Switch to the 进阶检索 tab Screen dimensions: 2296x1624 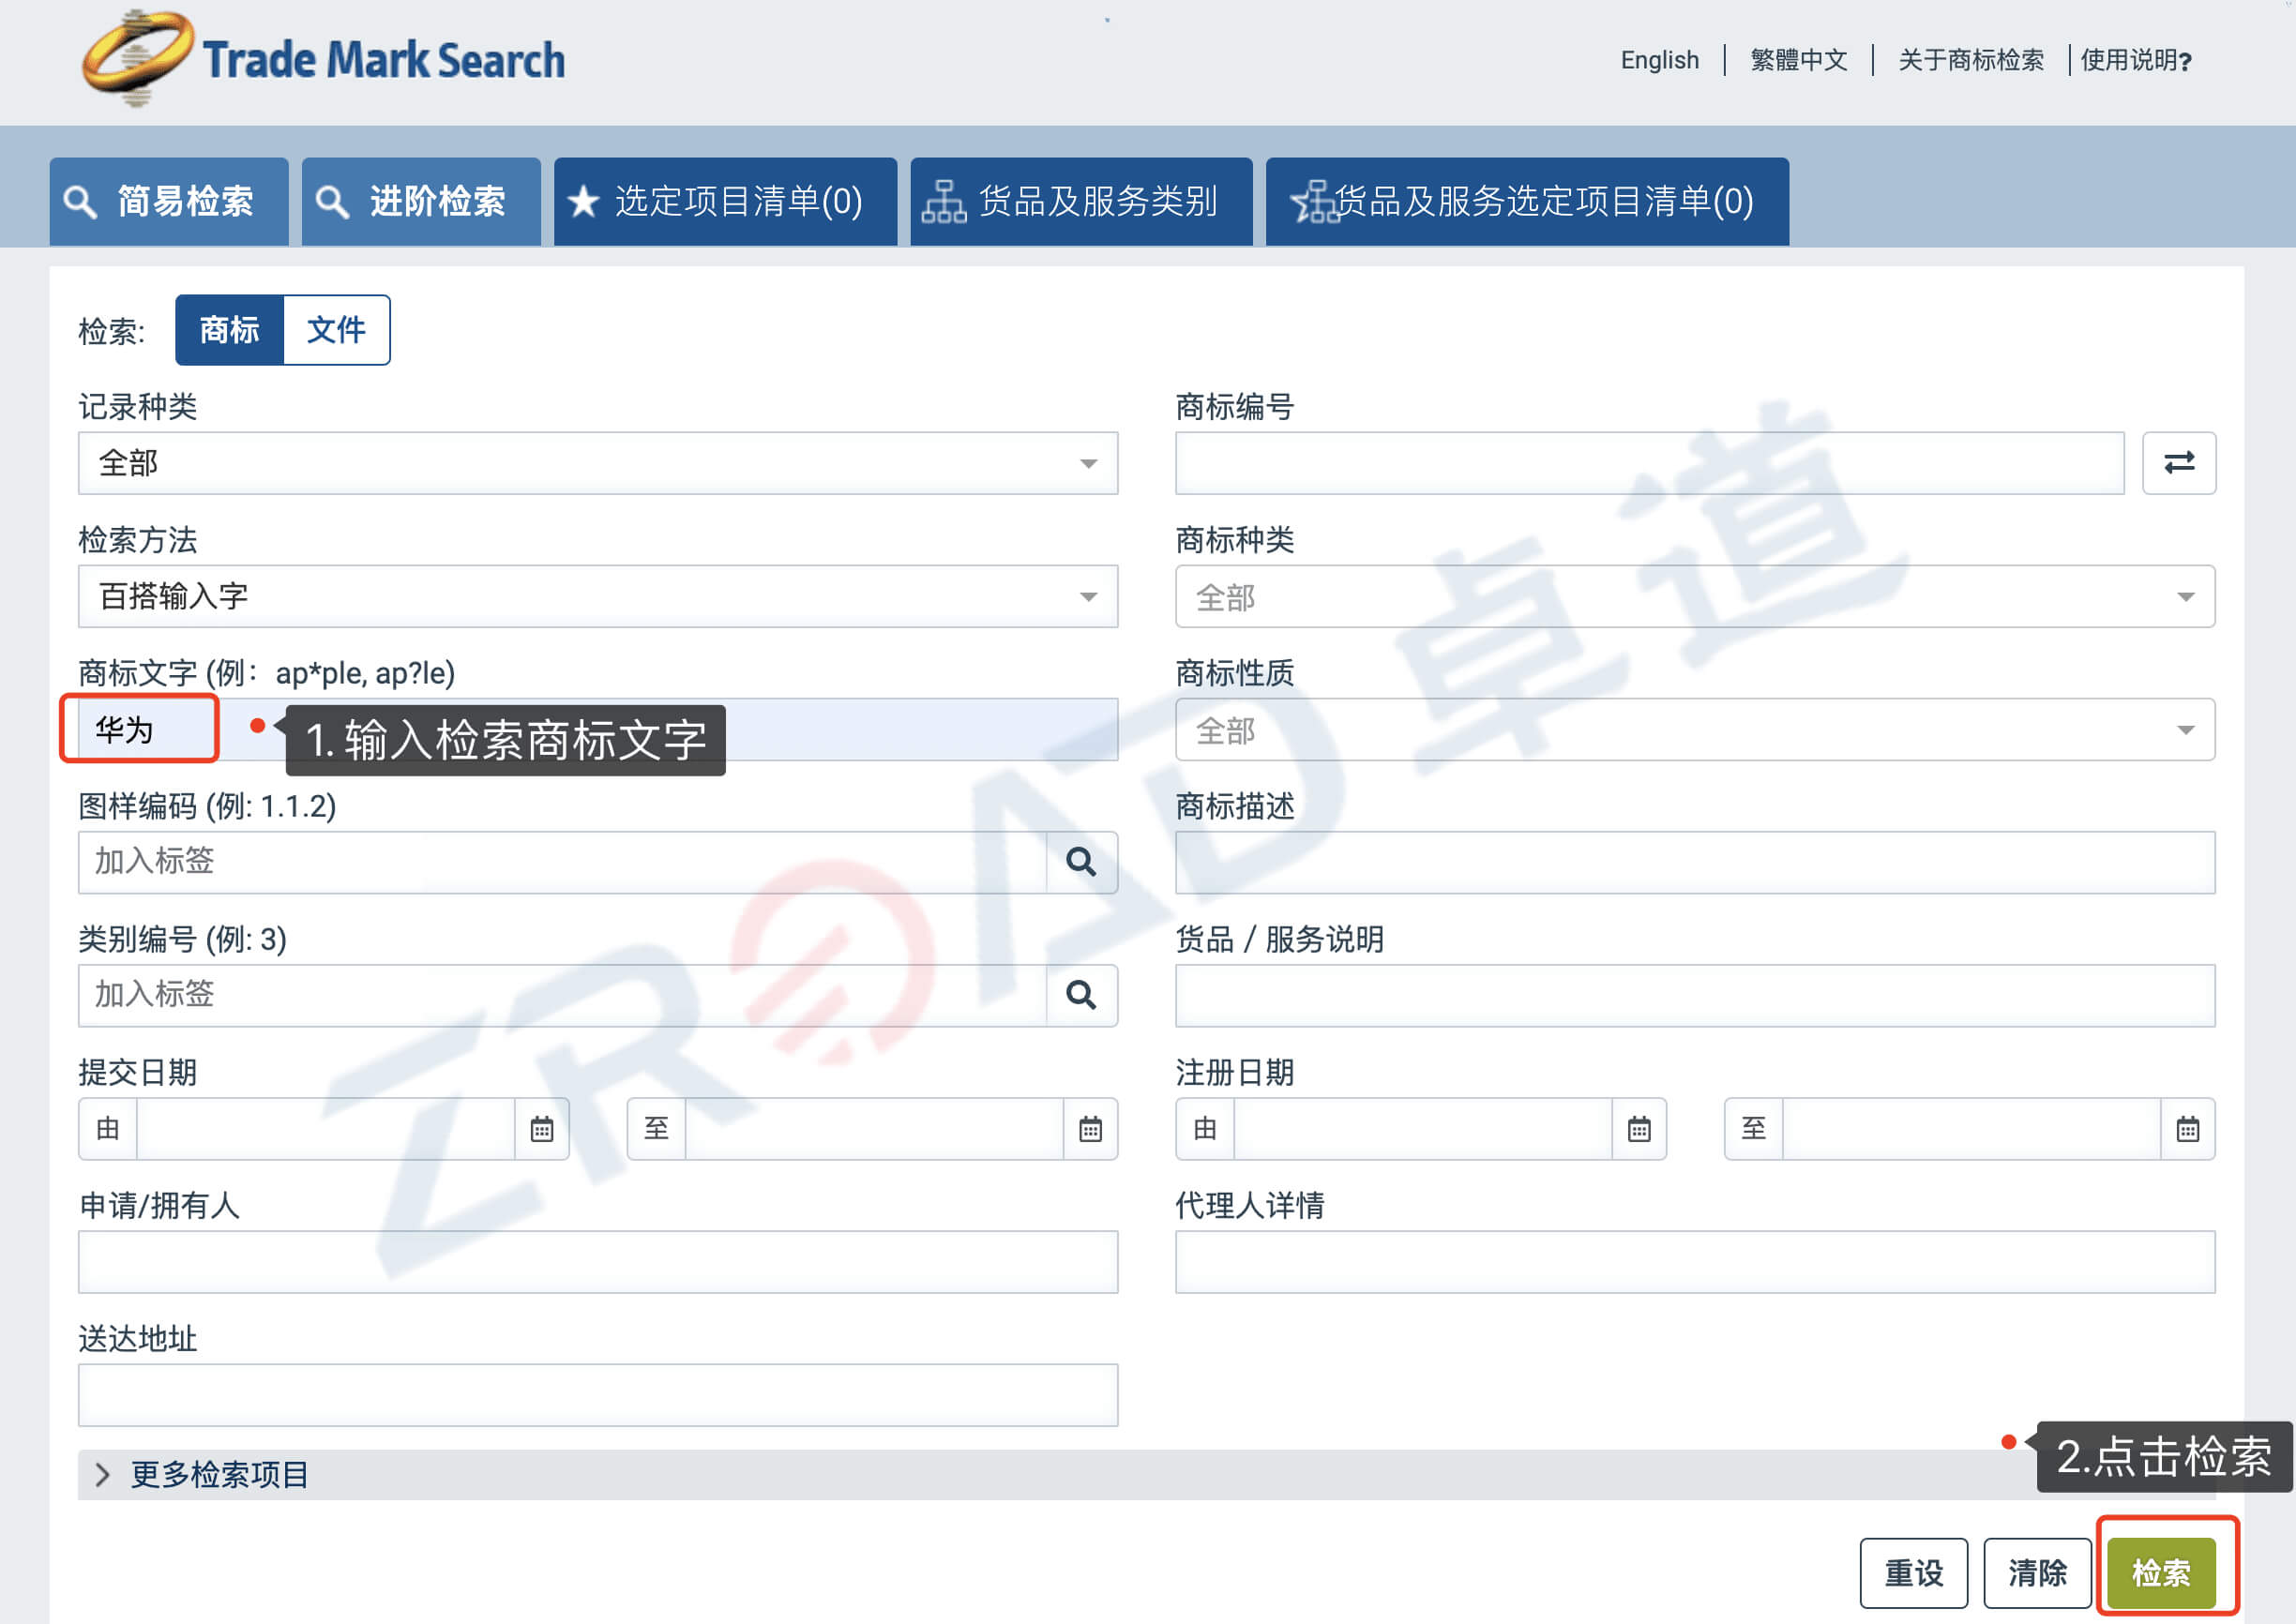(420, 201)
